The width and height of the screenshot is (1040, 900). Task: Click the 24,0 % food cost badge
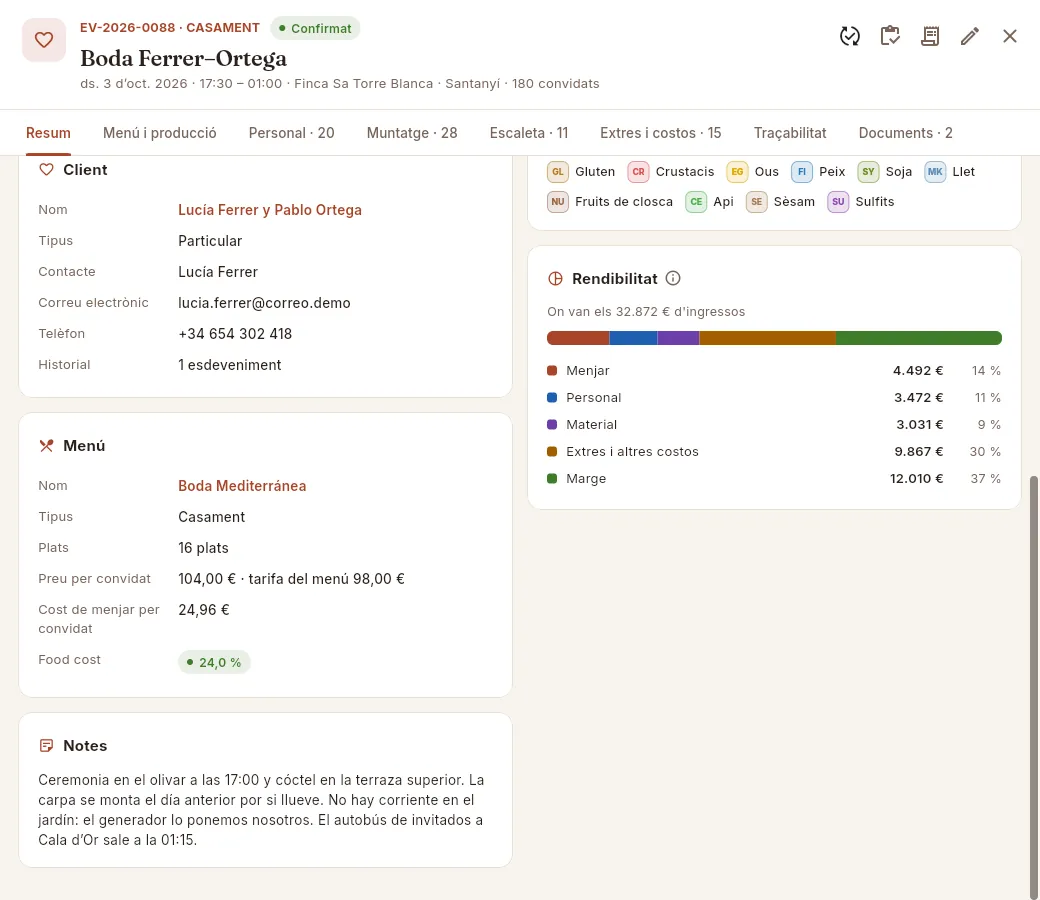214,662
